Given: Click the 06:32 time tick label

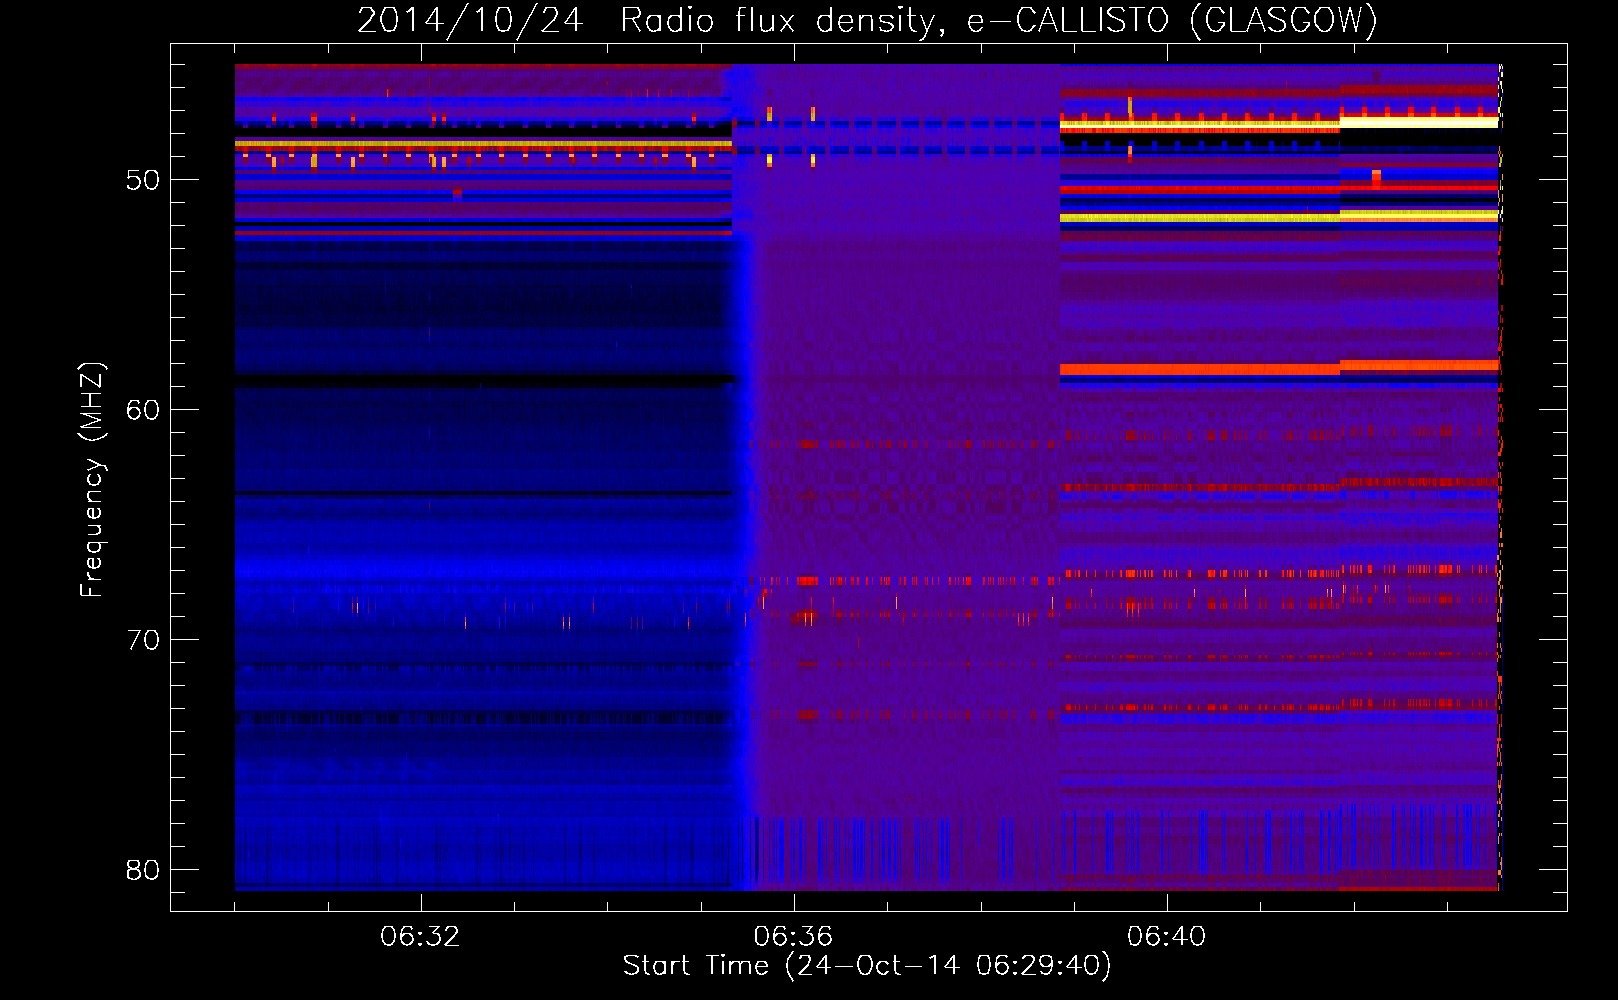Looking at the screenshot, I should point(420,937).
